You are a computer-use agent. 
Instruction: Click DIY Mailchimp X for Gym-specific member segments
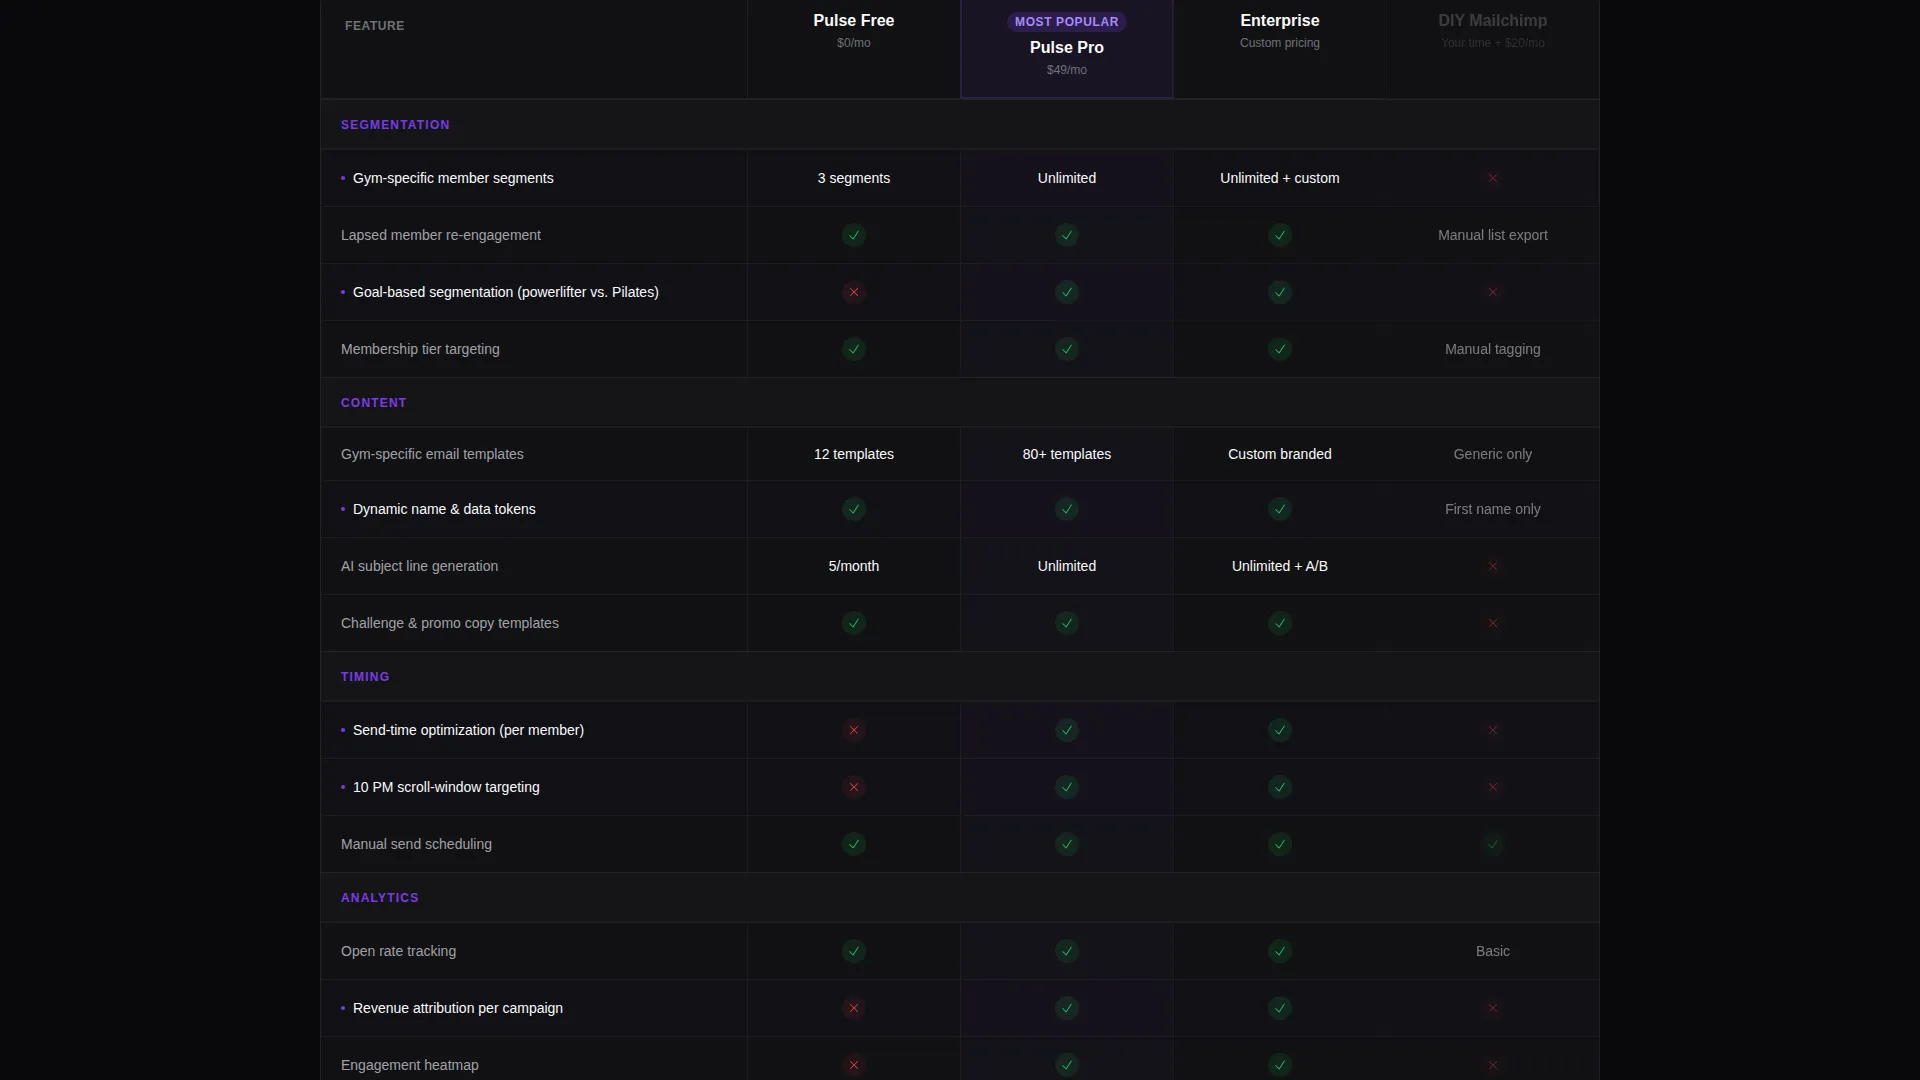[x=1492, y=178]
